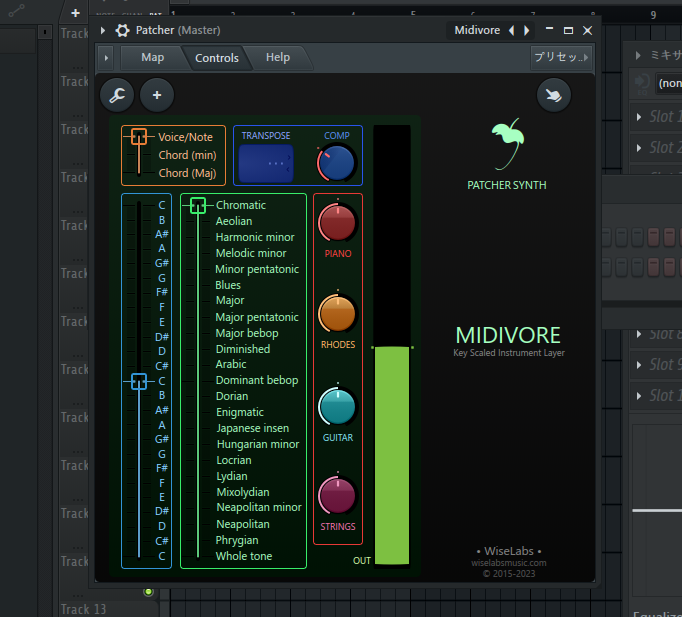
Task: Select next preset arrow next to Midivore
Action: [x=527, y=30]
